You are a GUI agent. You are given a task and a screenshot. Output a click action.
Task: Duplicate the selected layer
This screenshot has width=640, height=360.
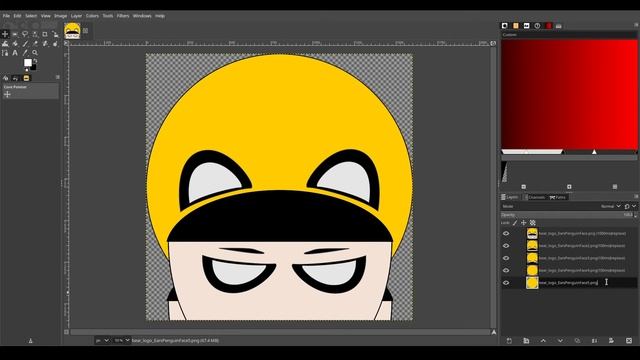[x=577, y=340]
